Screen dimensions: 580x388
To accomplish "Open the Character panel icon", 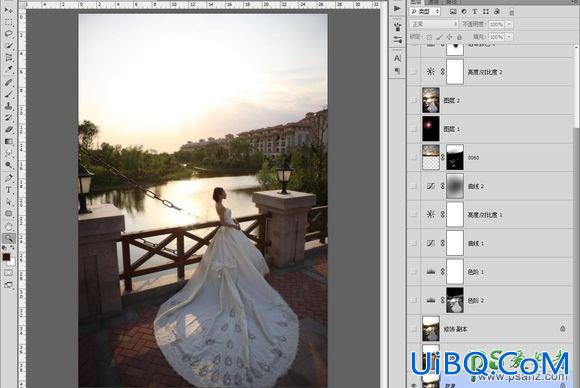I will [x=397, y=58].
